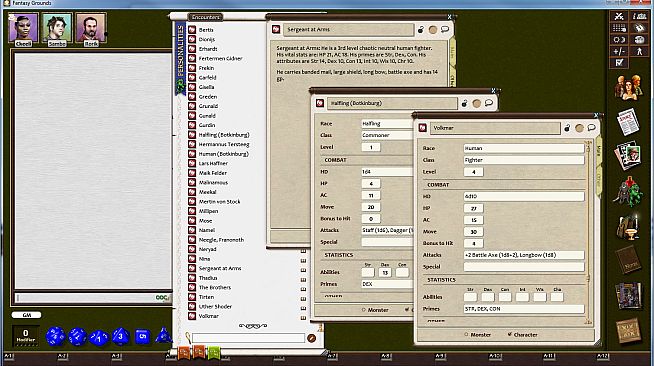Open Bertis in the Personalities list

(206, 30)
